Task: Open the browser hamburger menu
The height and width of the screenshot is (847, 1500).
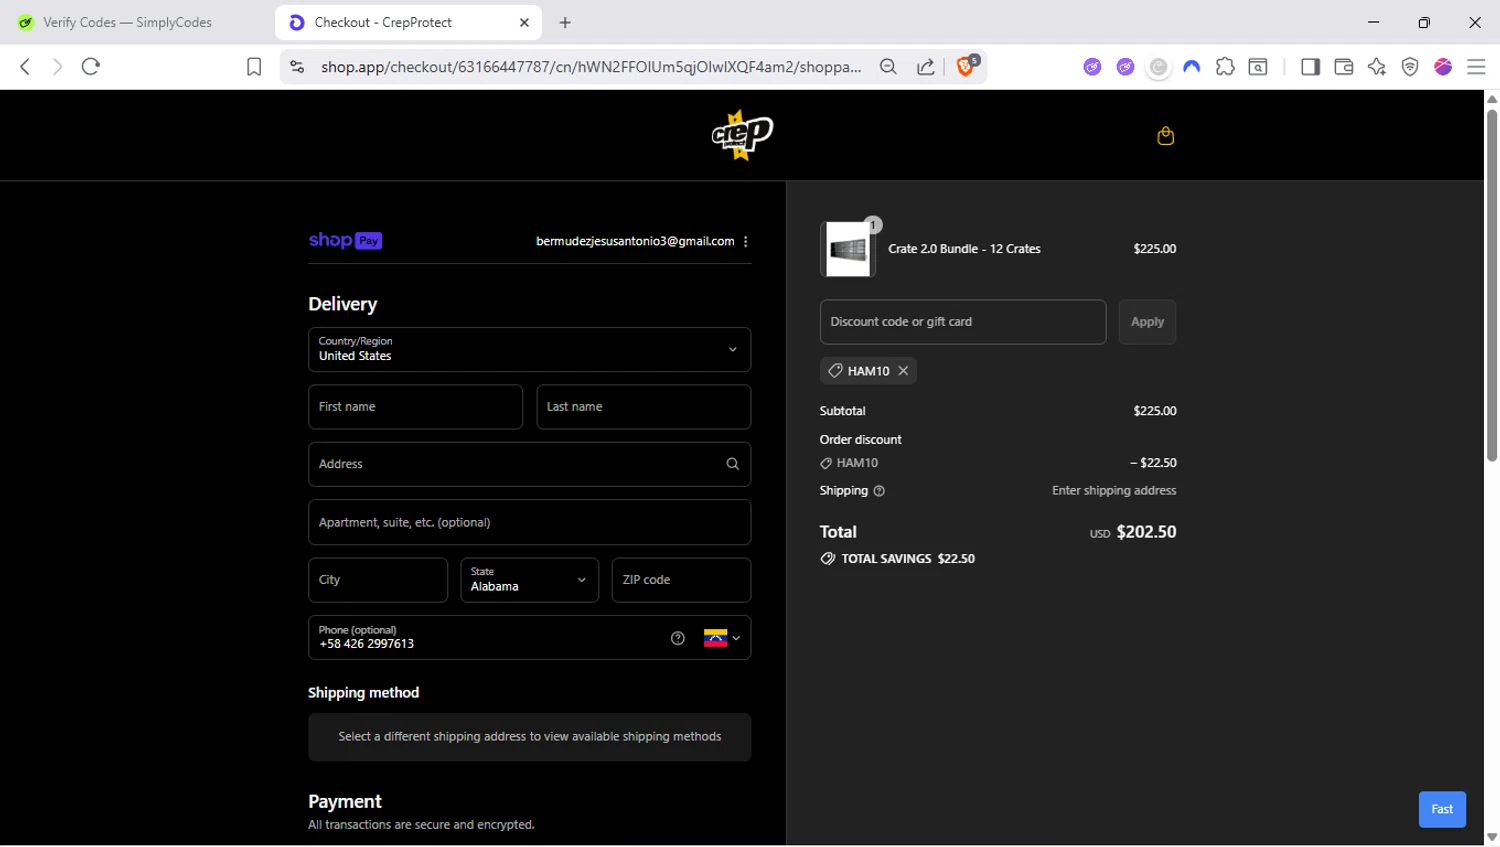Action: tap(1476, 67)
